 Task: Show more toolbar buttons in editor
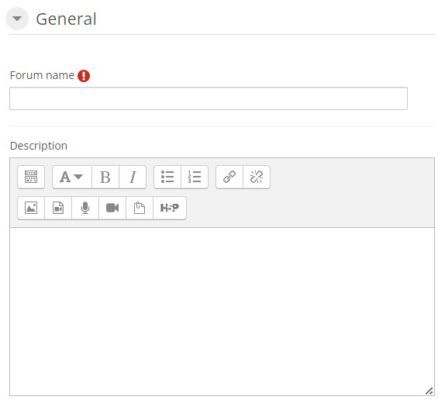(x=31, y=177)
